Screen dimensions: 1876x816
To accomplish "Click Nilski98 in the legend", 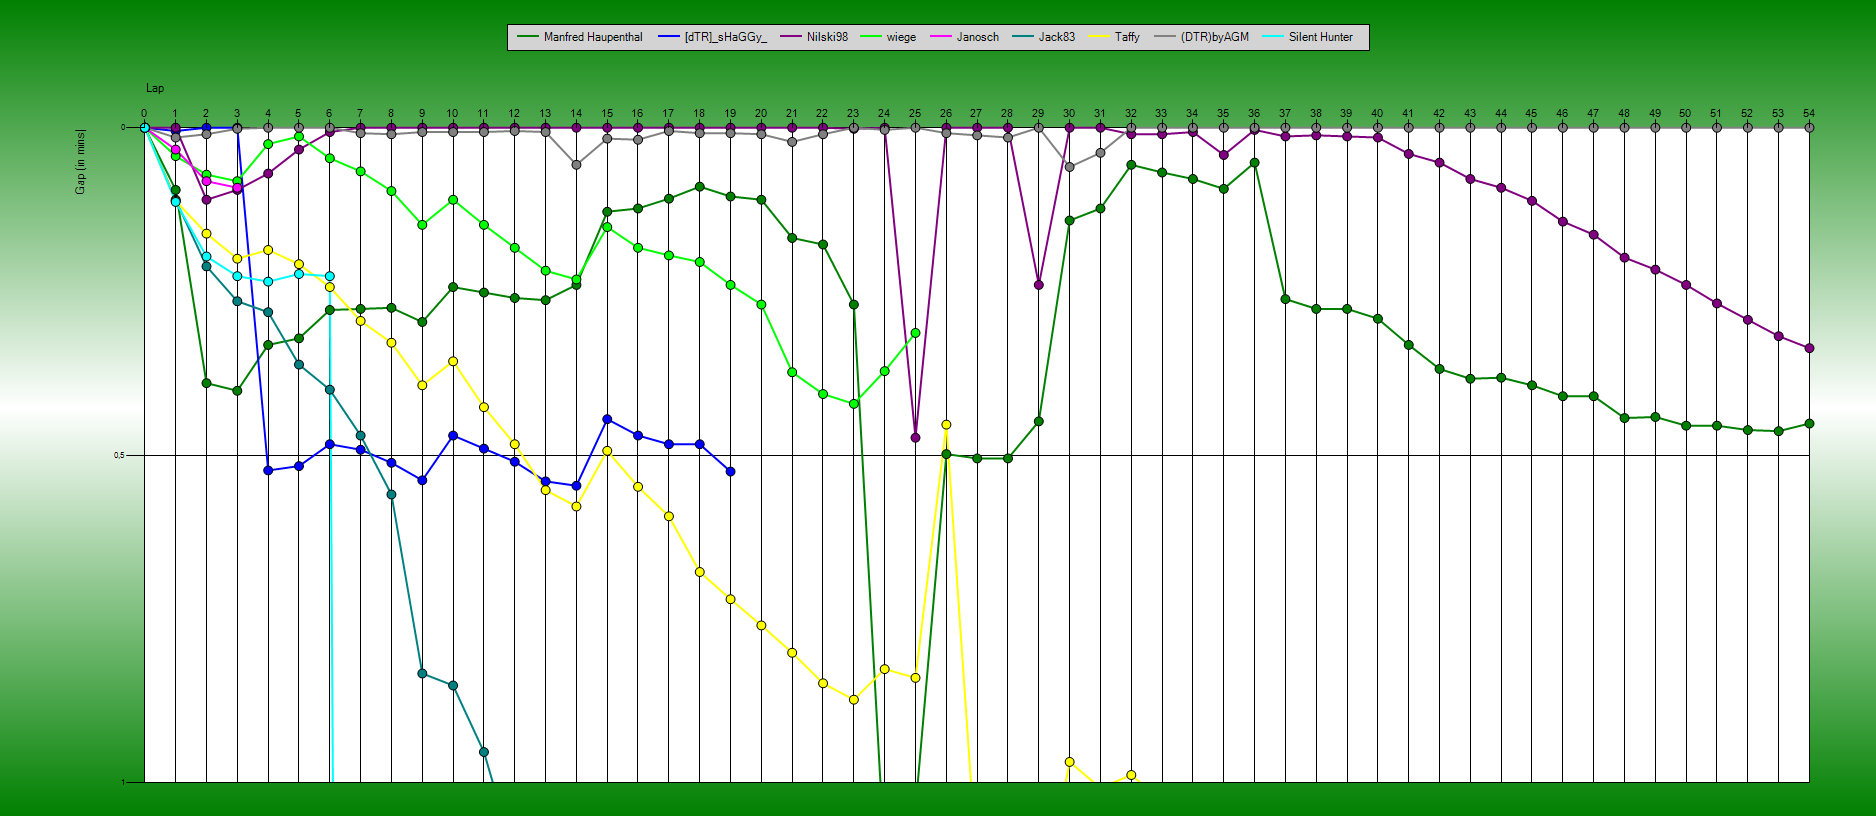I will (827, 37).
